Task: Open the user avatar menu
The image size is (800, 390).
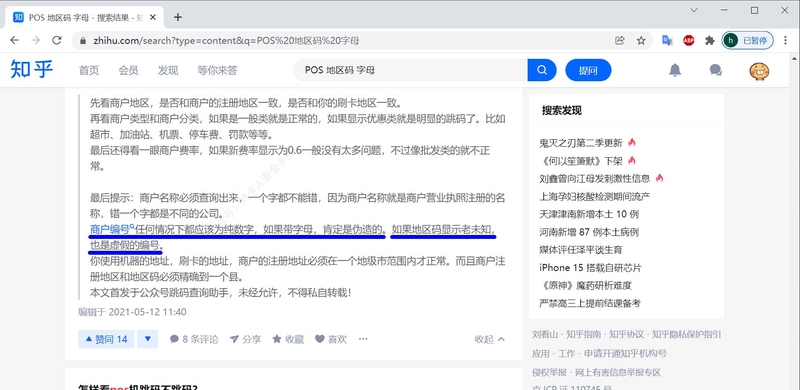Action: pos(759,70)
